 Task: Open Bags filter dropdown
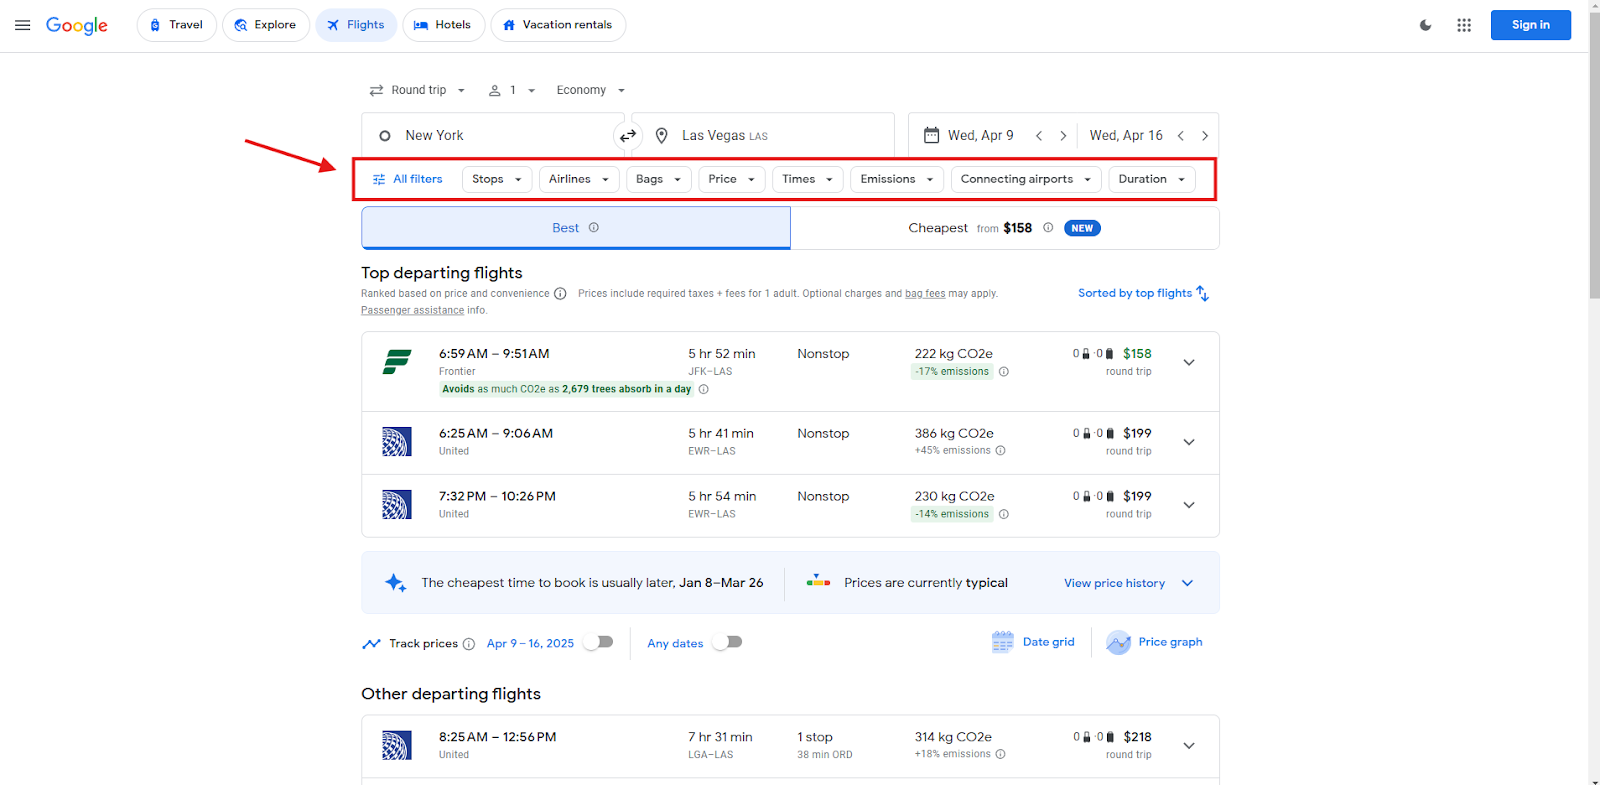pyautogui.click(x=659, y=179)
